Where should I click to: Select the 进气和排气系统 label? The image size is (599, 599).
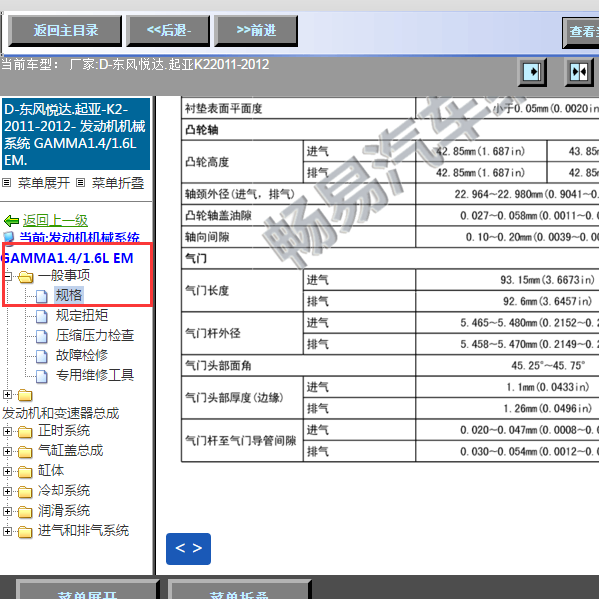83,531
